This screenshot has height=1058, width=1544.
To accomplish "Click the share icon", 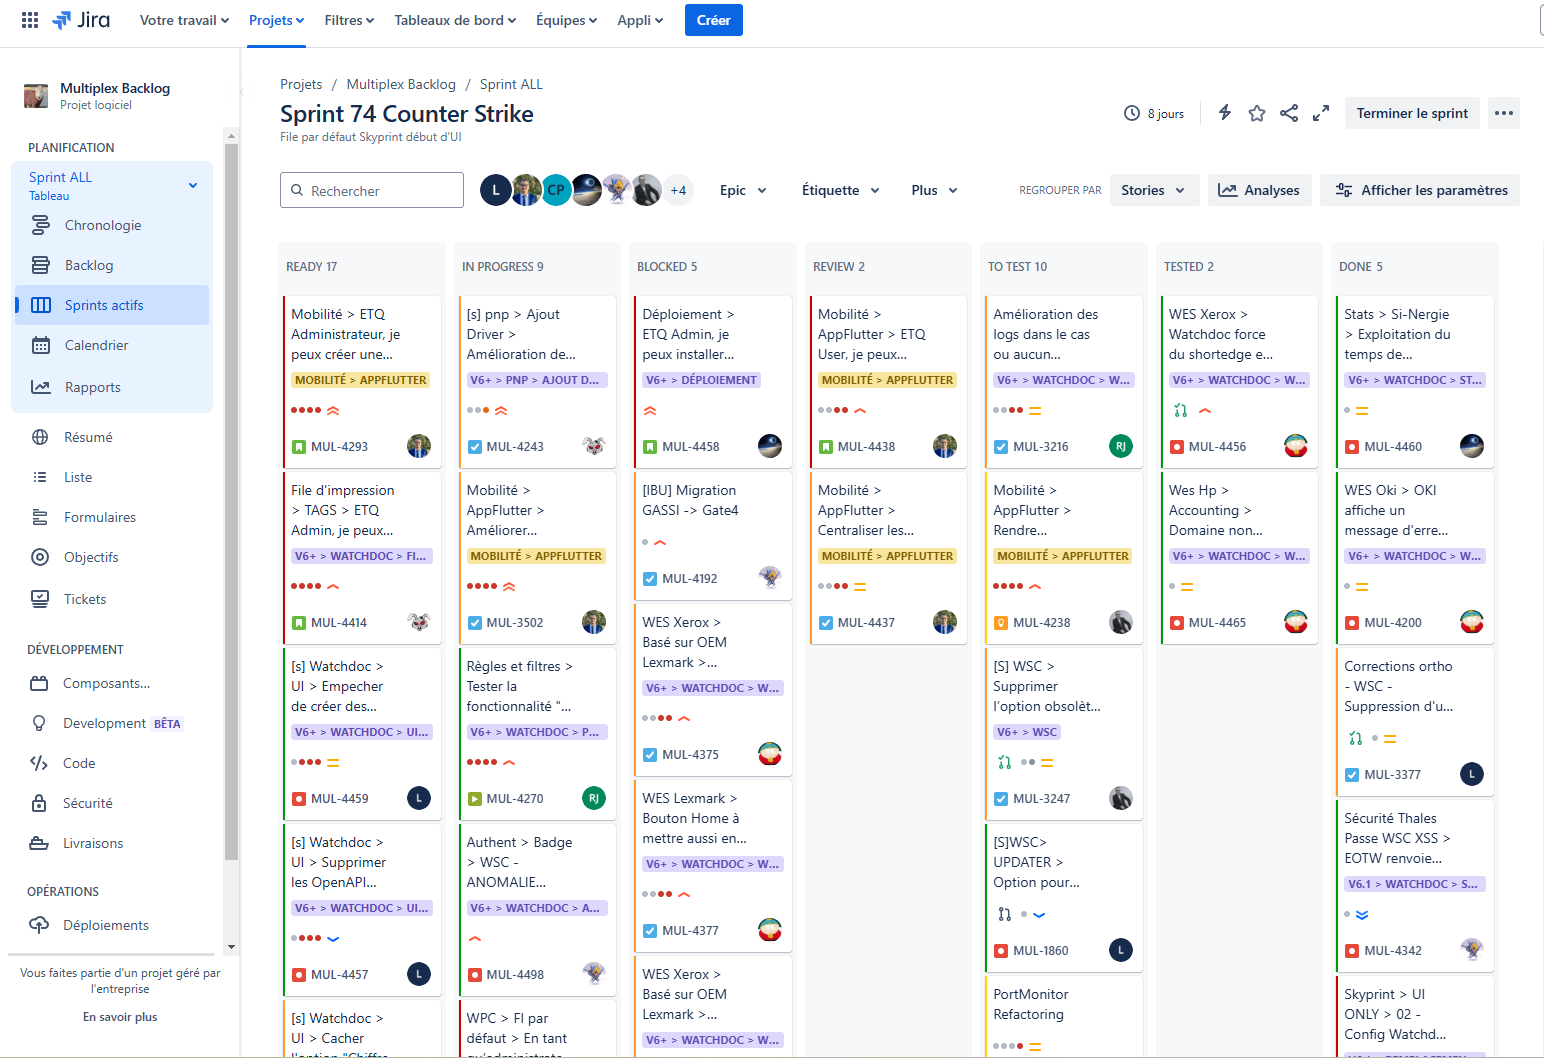I will pyautogui.click(x=1289, y=113).
